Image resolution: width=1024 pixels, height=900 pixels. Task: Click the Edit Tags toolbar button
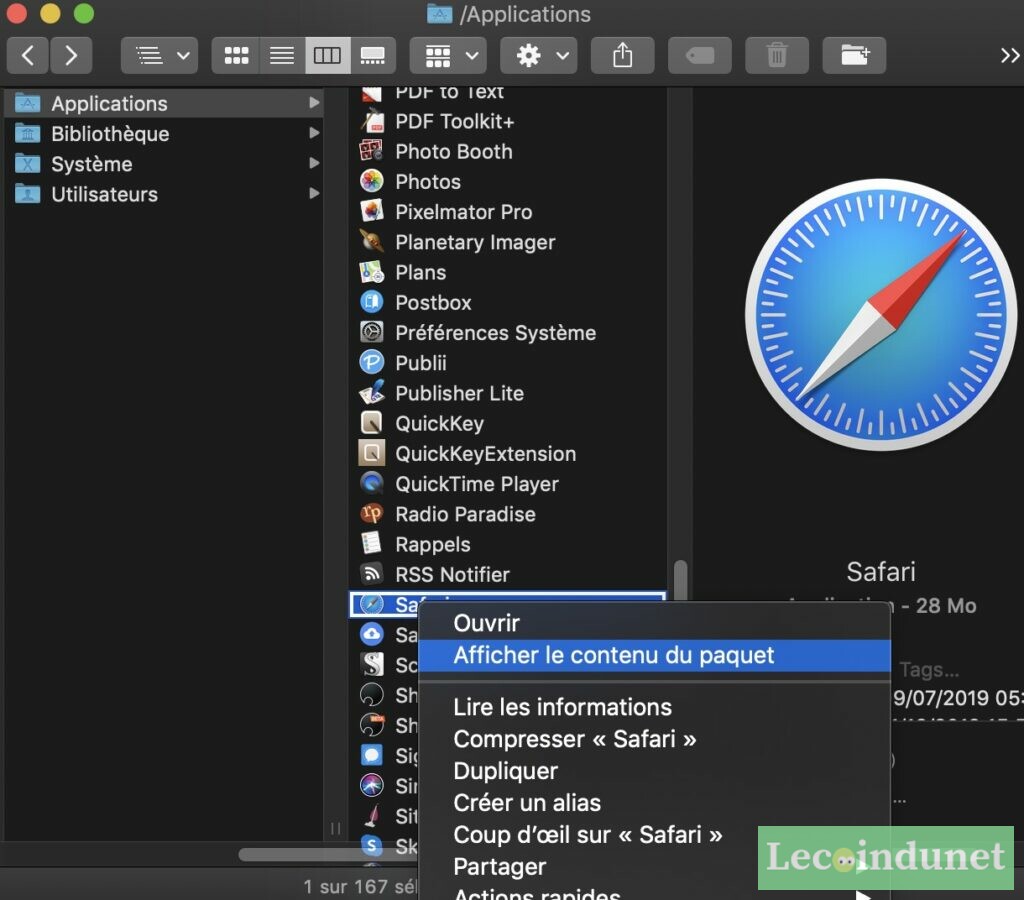[699, 56]
